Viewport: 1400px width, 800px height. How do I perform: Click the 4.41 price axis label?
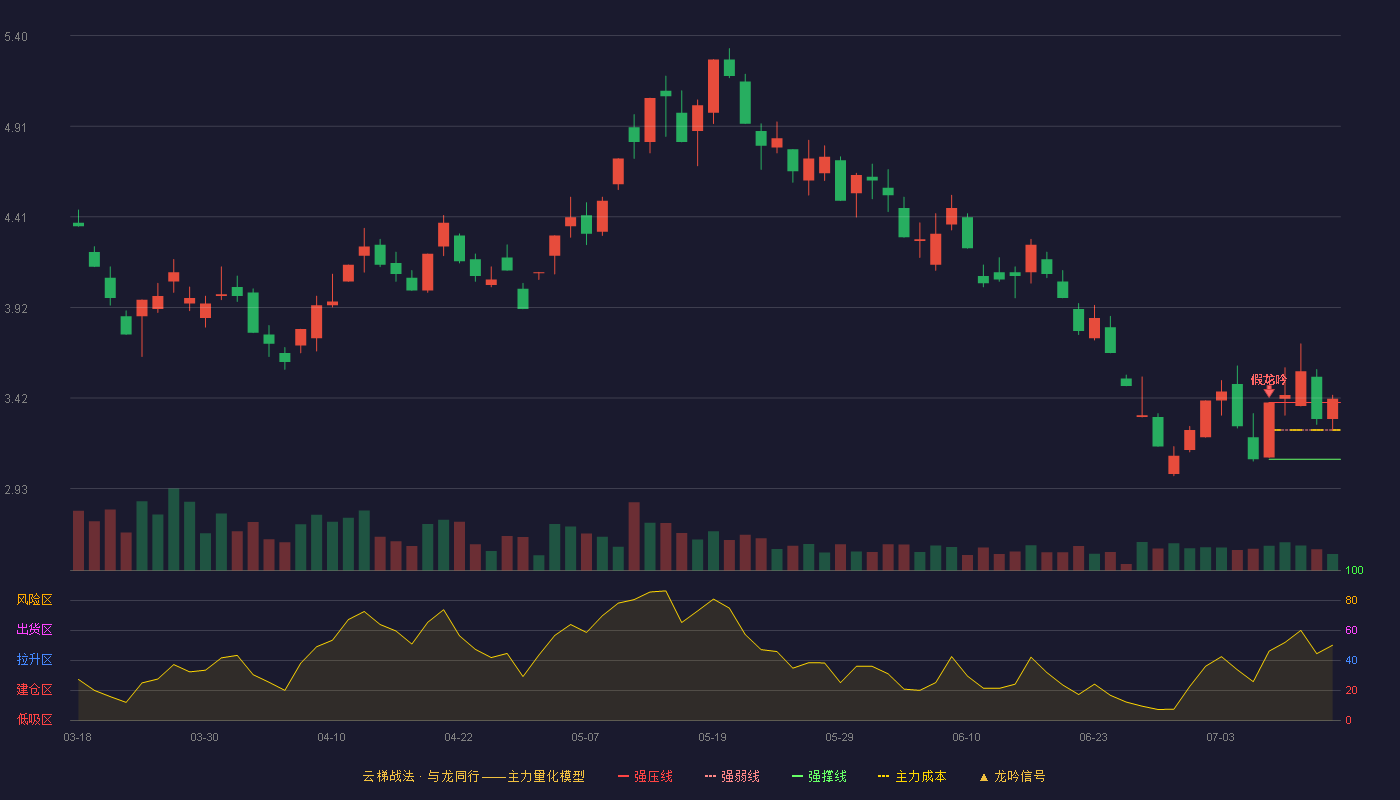pos(16,218)
